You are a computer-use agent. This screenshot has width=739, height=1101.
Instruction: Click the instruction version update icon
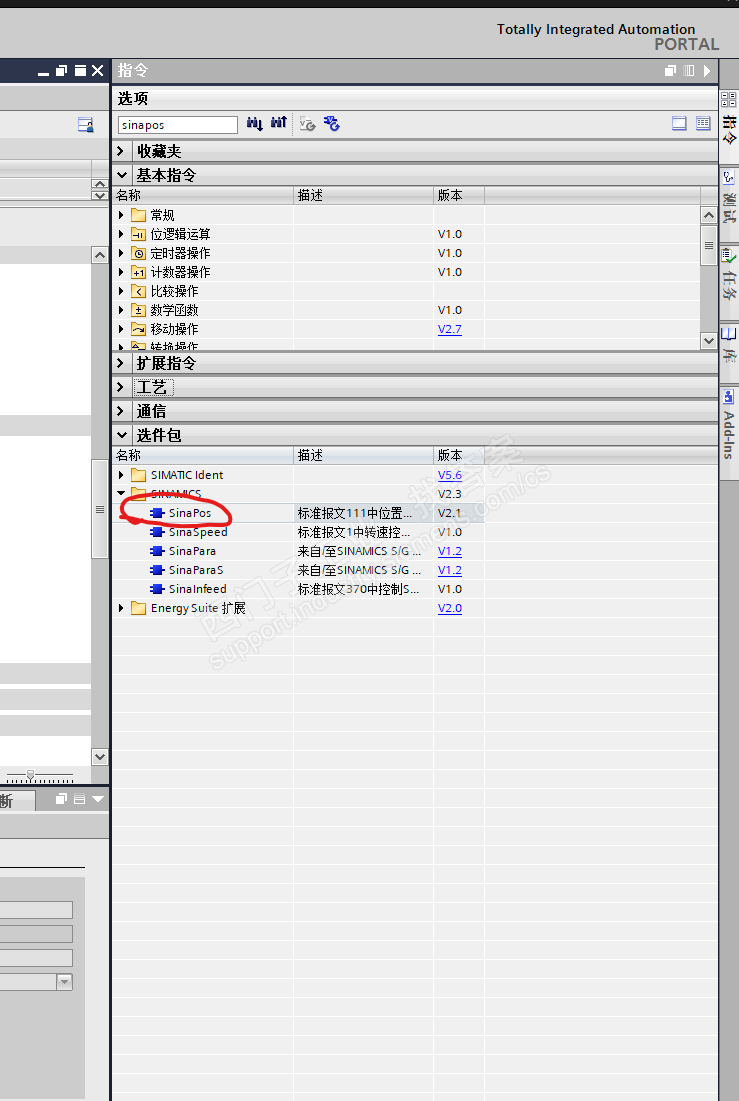point(307,124)
